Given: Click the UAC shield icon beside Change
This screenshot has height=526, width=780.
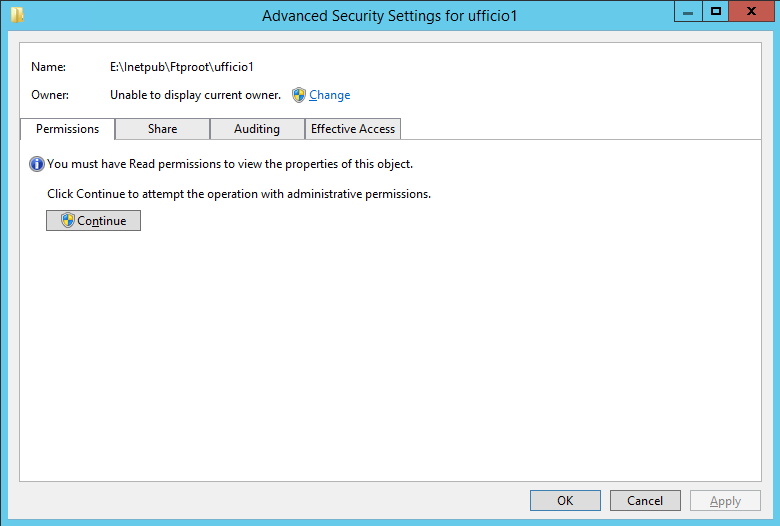Looking at the screenshot, I should click(x=298, y=95).
